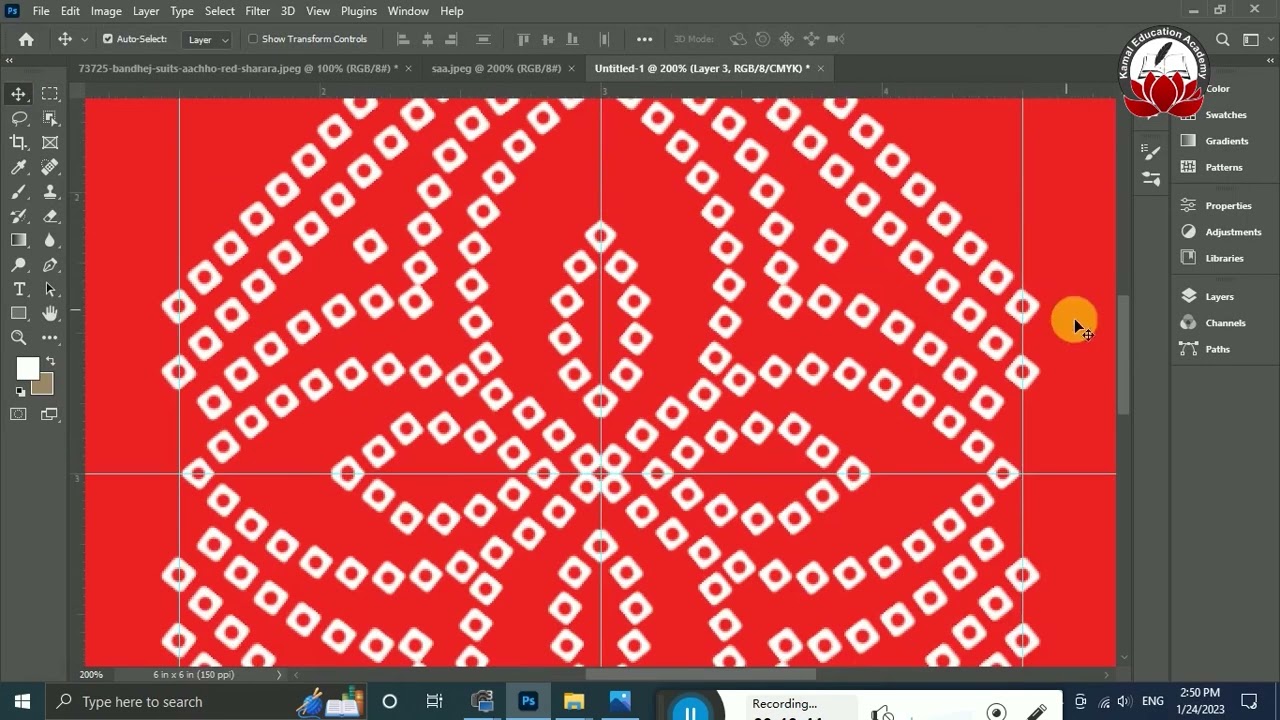Click Align left edges button
The image size is (1280, 720).
tap(403, 39)
